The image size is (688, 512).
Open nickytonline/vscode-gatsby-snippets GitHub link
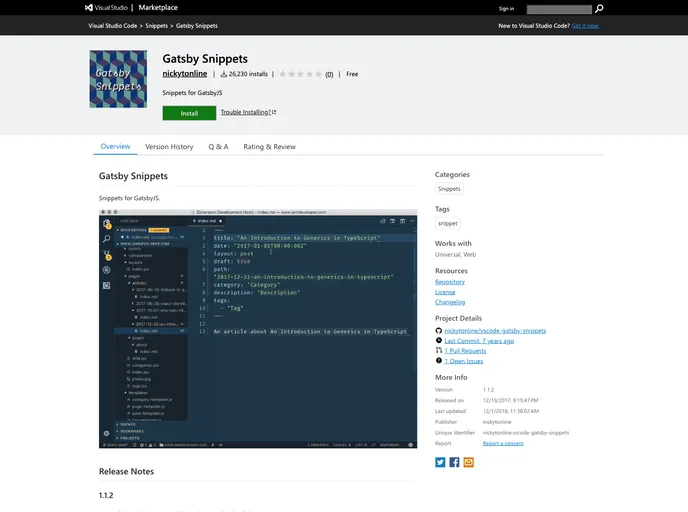click(495, 331)
